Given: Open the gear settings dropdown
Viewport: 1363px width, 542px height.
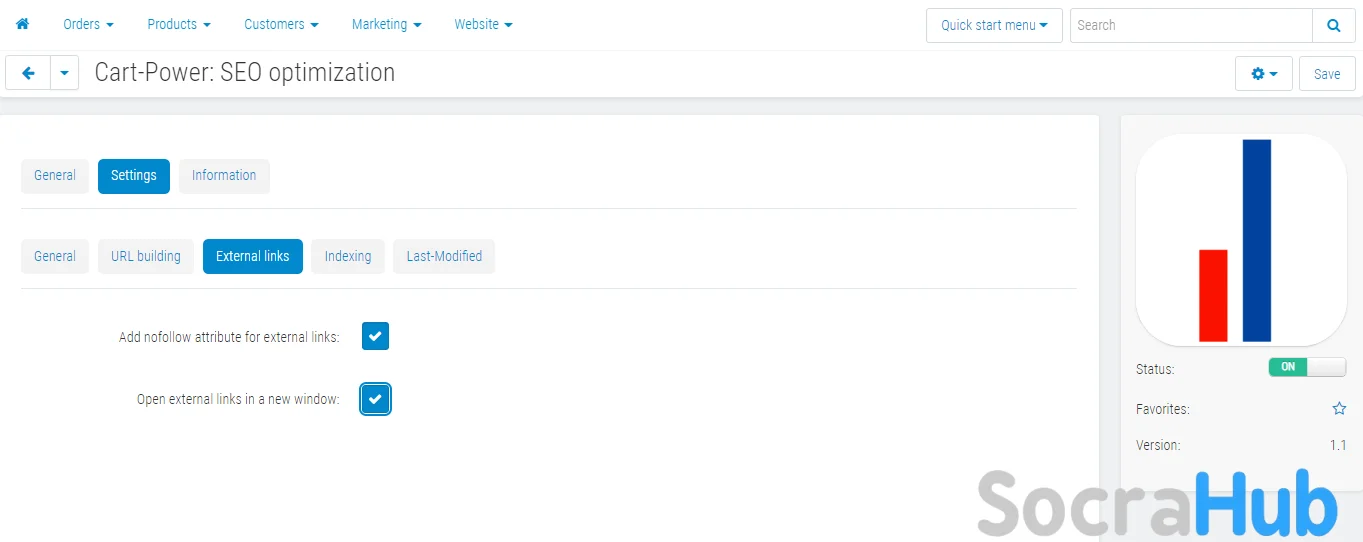Looking at the screenshot, I should click(x=1264, y=74).
